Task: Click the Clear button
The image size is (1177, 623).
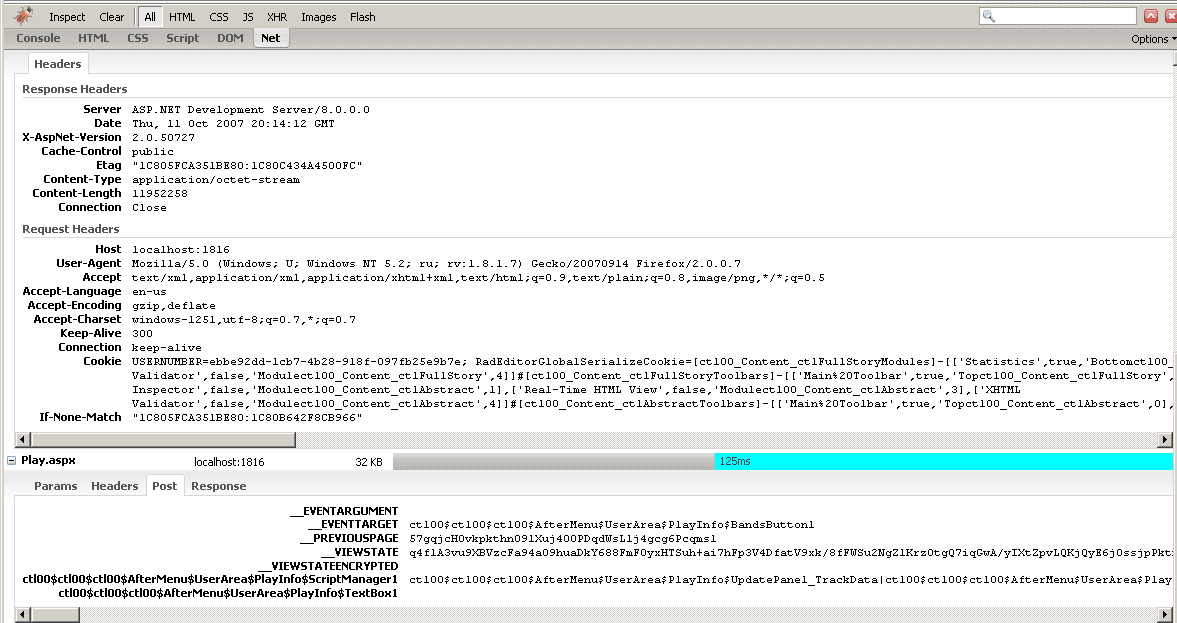Action: coord(112,17)
